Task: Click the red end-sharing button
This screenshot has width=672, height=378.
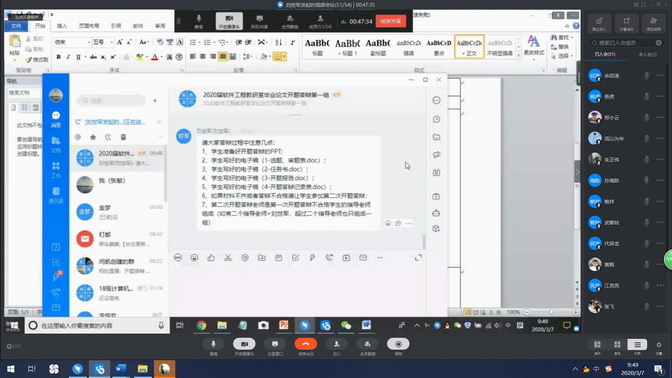Action: click(391, 21)
